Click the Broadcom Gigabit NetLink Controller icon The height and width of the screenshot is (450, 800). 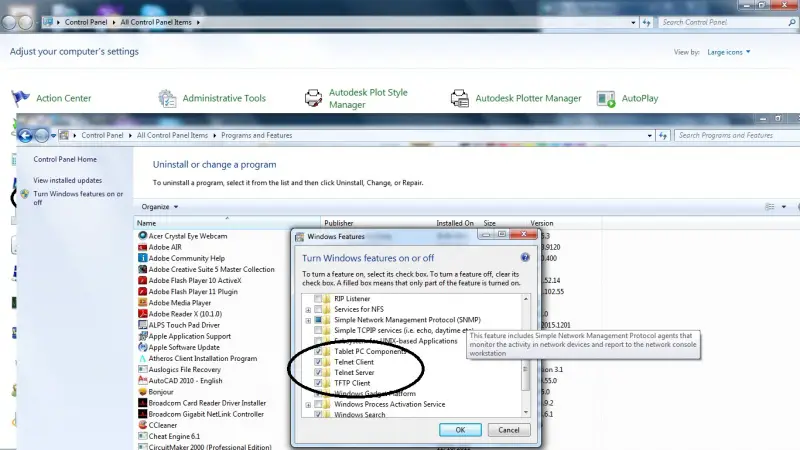(142, 414)
